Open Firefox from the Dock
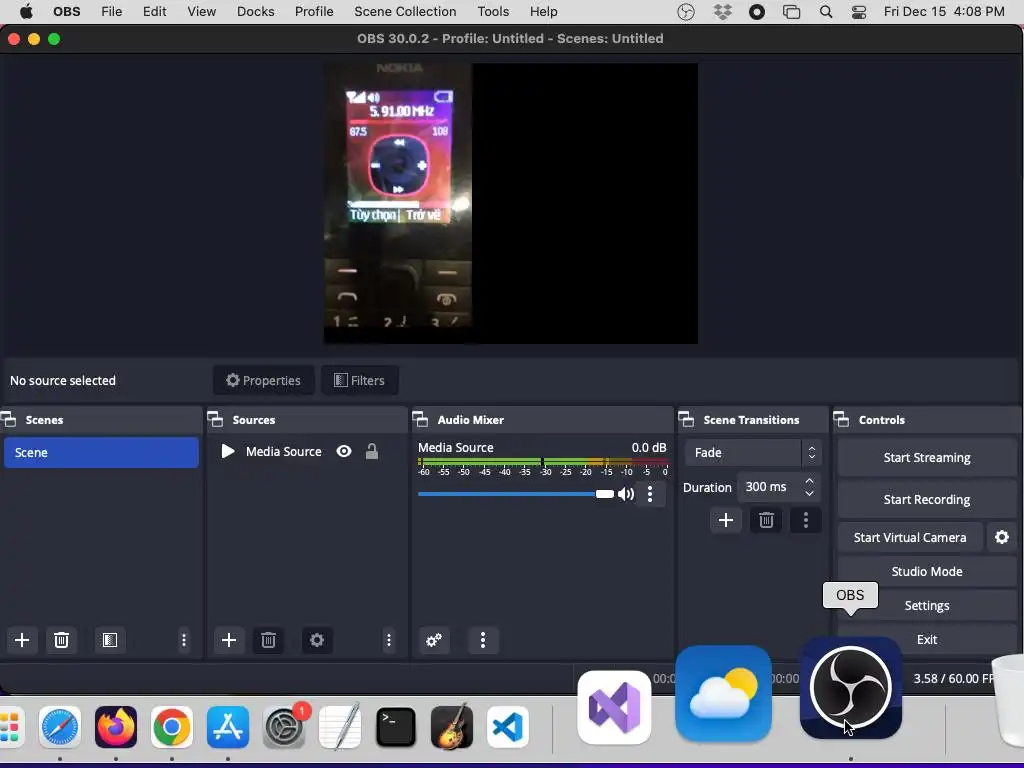Image resolution: width=1024 pixels, height=768 pixels. point(116,727)
